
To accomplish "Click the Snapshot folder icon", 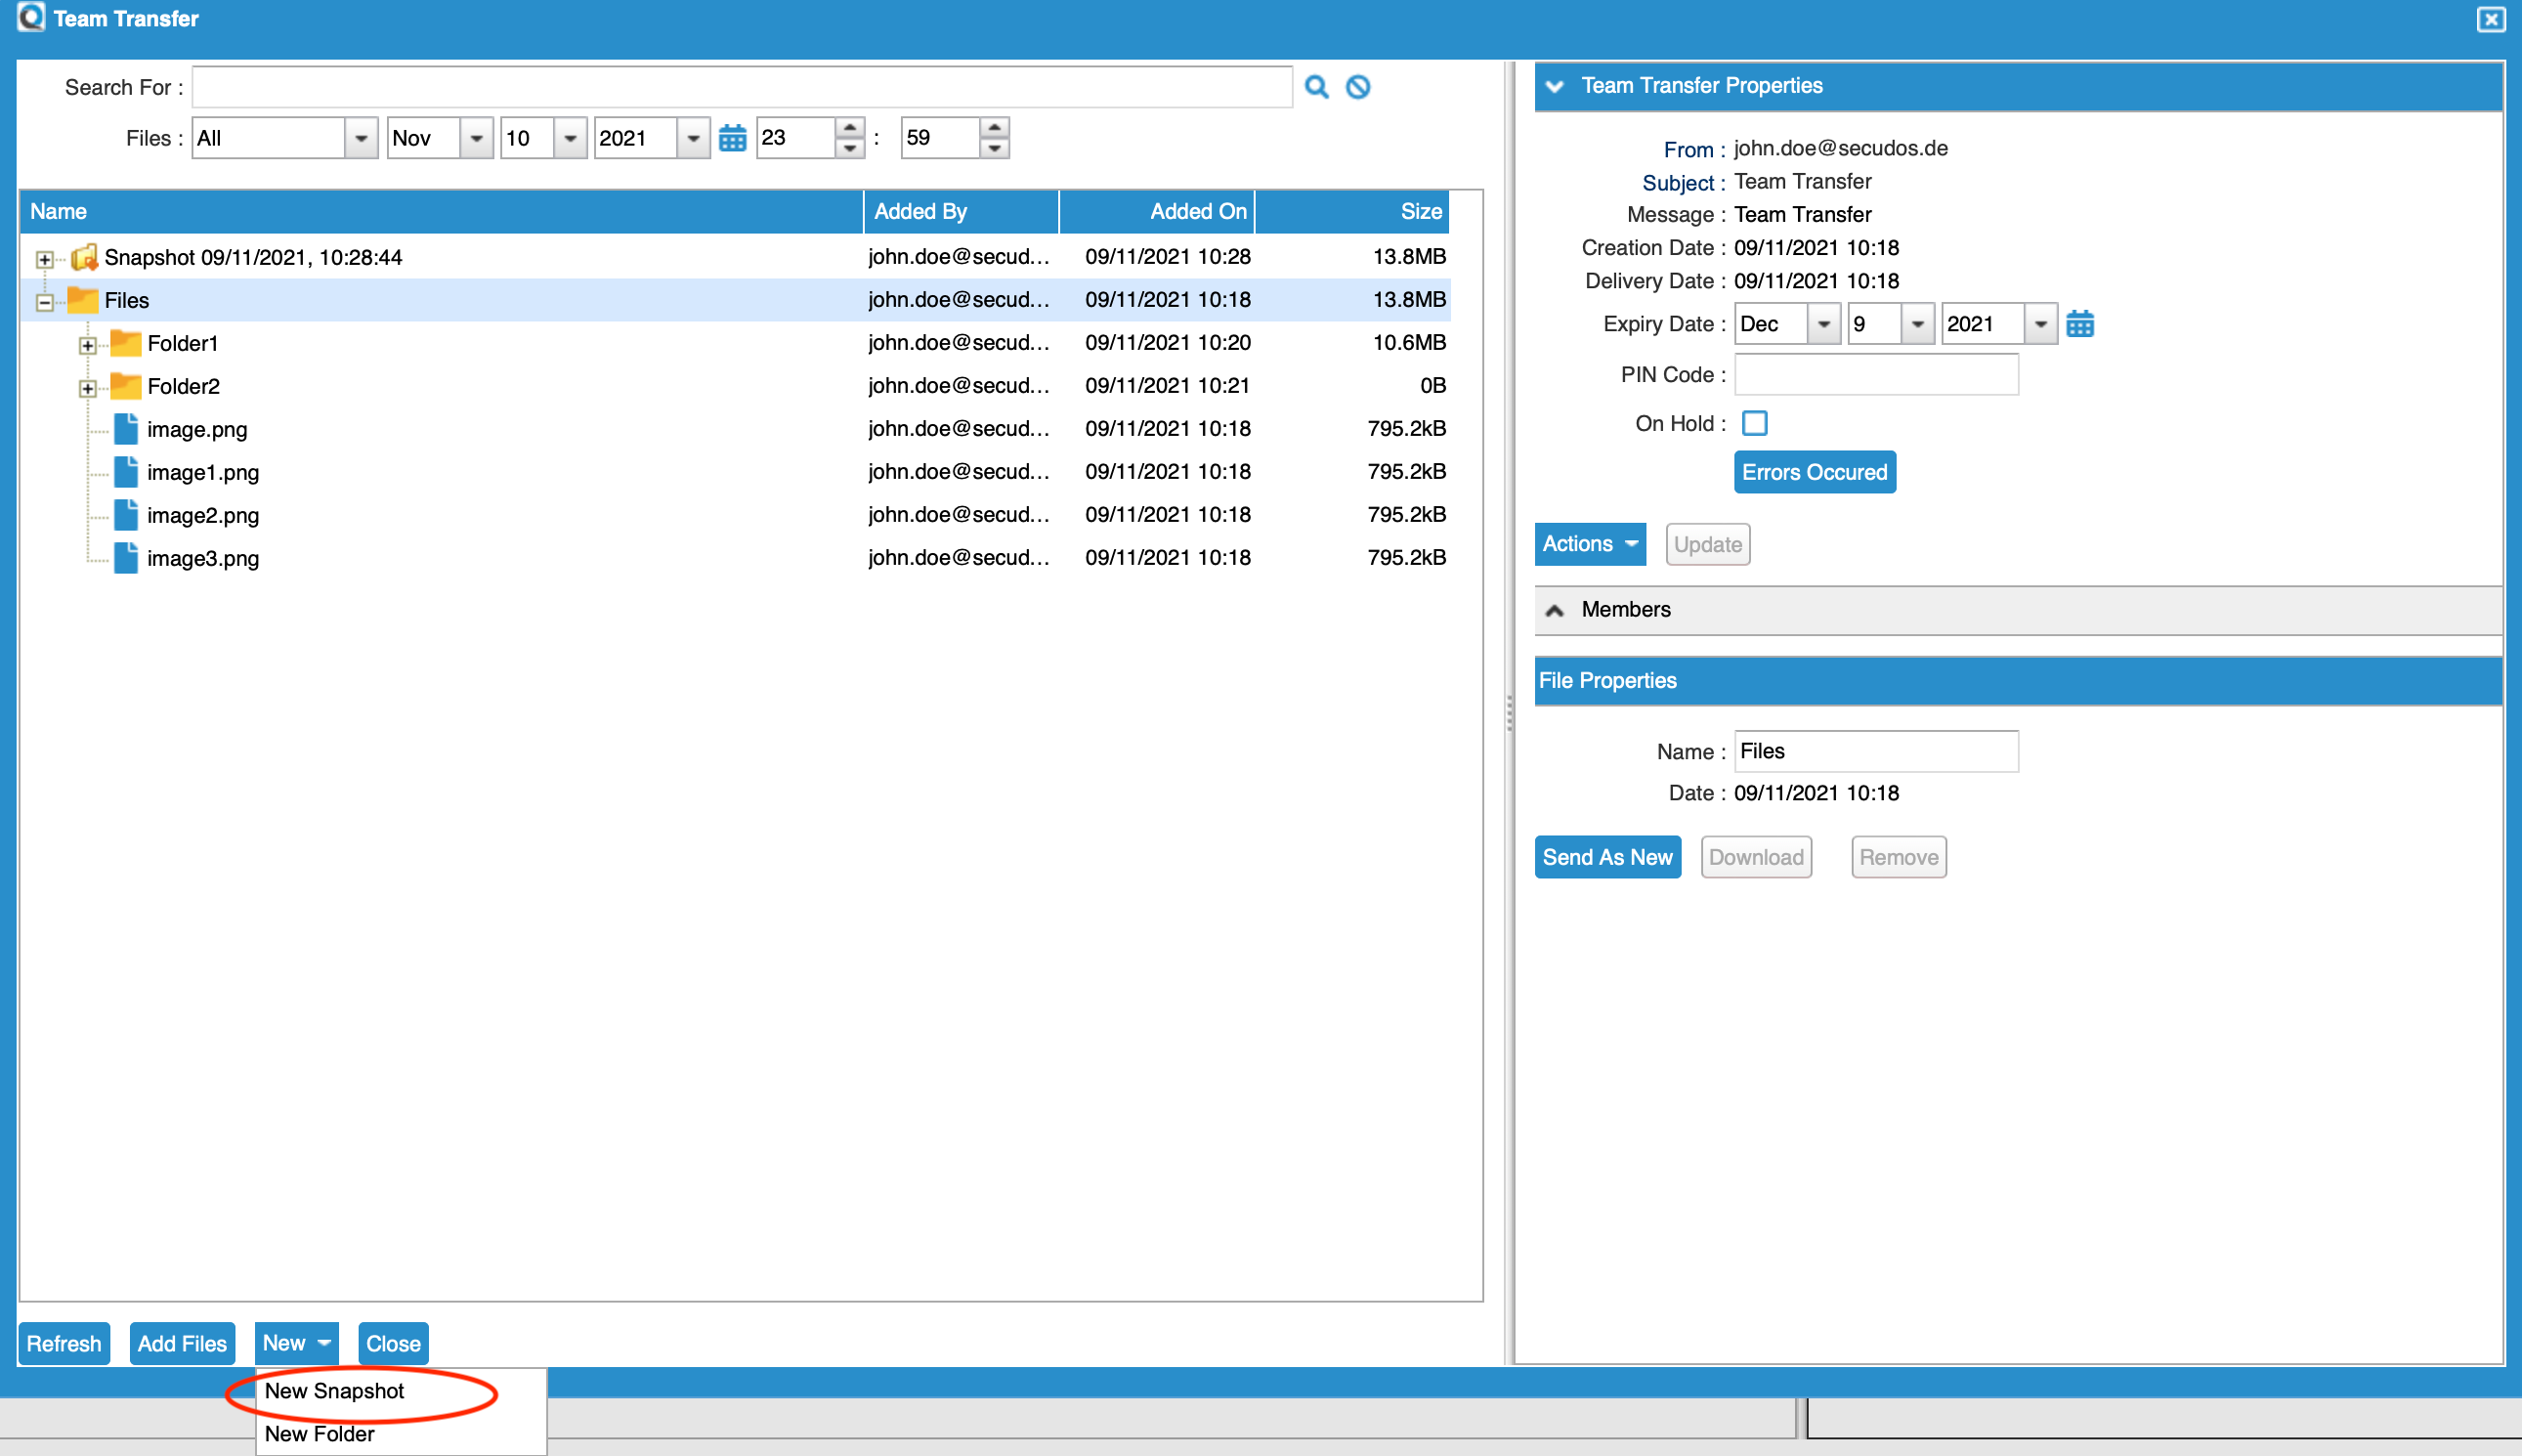I will click(x=85, y=257).
